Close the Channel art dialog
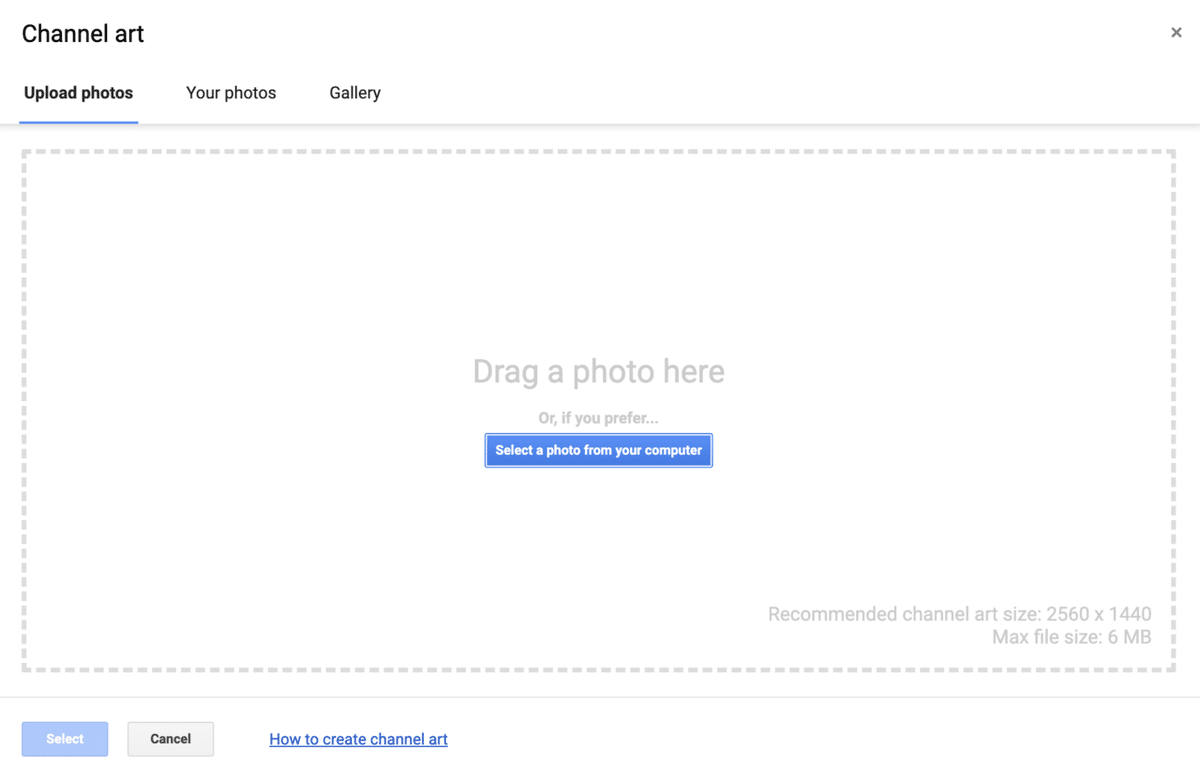This screenshot has height=777, width=1200. pyautogui.click(x=1176, y=33)
